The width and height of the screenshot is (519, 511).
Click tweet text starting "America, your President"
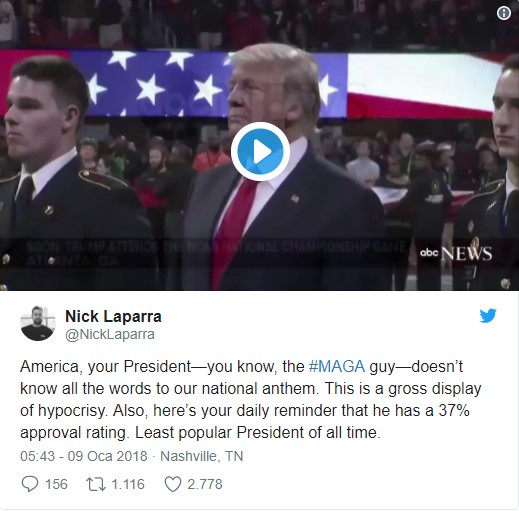point(251,399)
